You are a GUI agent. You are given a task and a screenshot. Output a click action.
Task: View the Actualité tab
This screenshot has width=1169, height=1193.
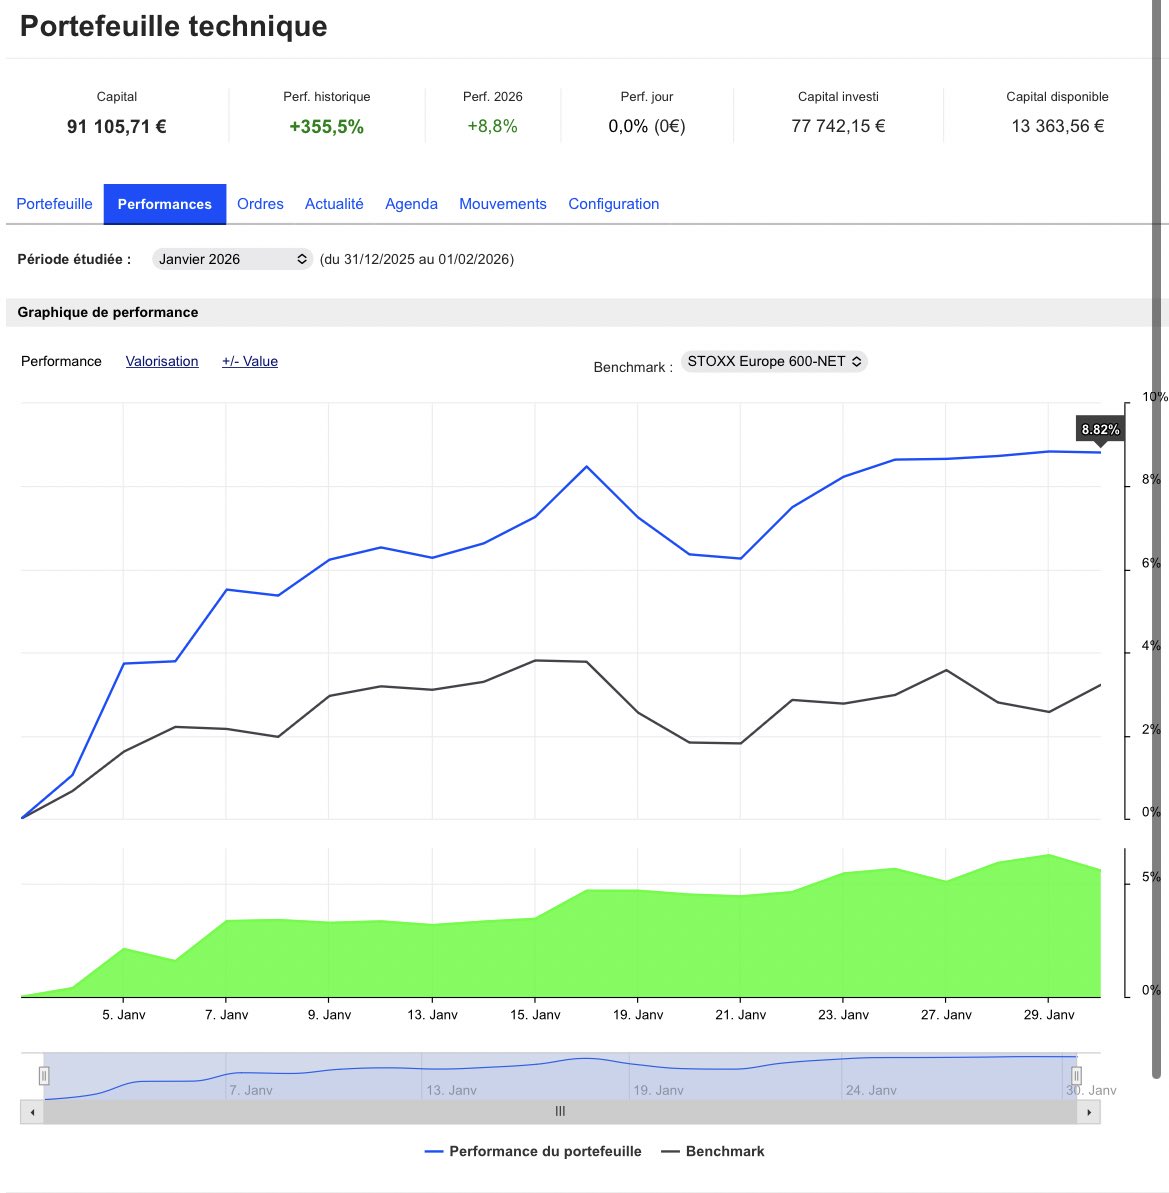334,204
